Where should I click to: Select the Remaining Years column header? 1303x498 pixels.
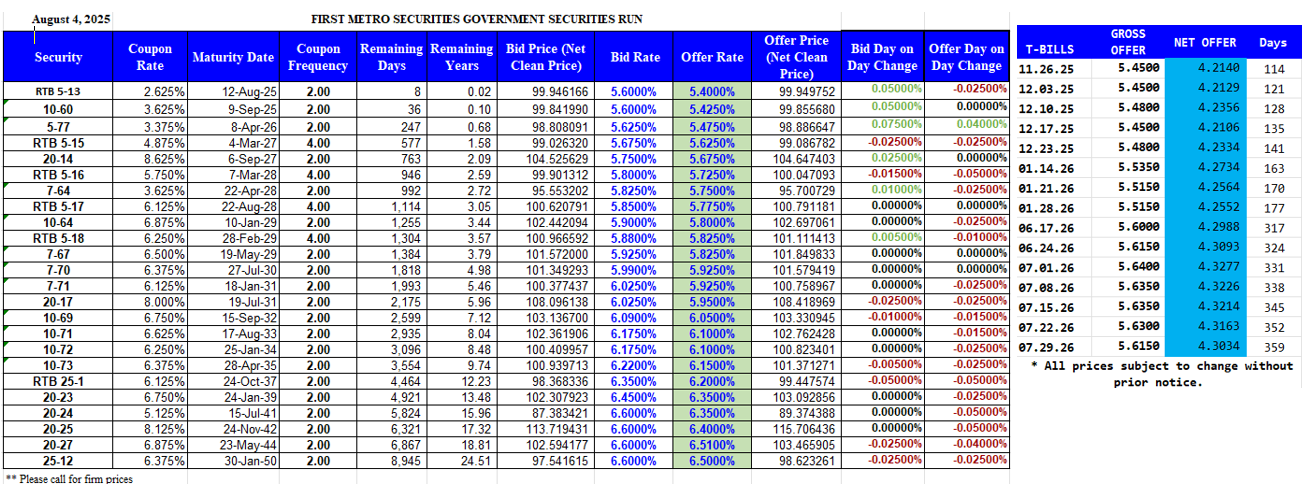pos(462,57)
